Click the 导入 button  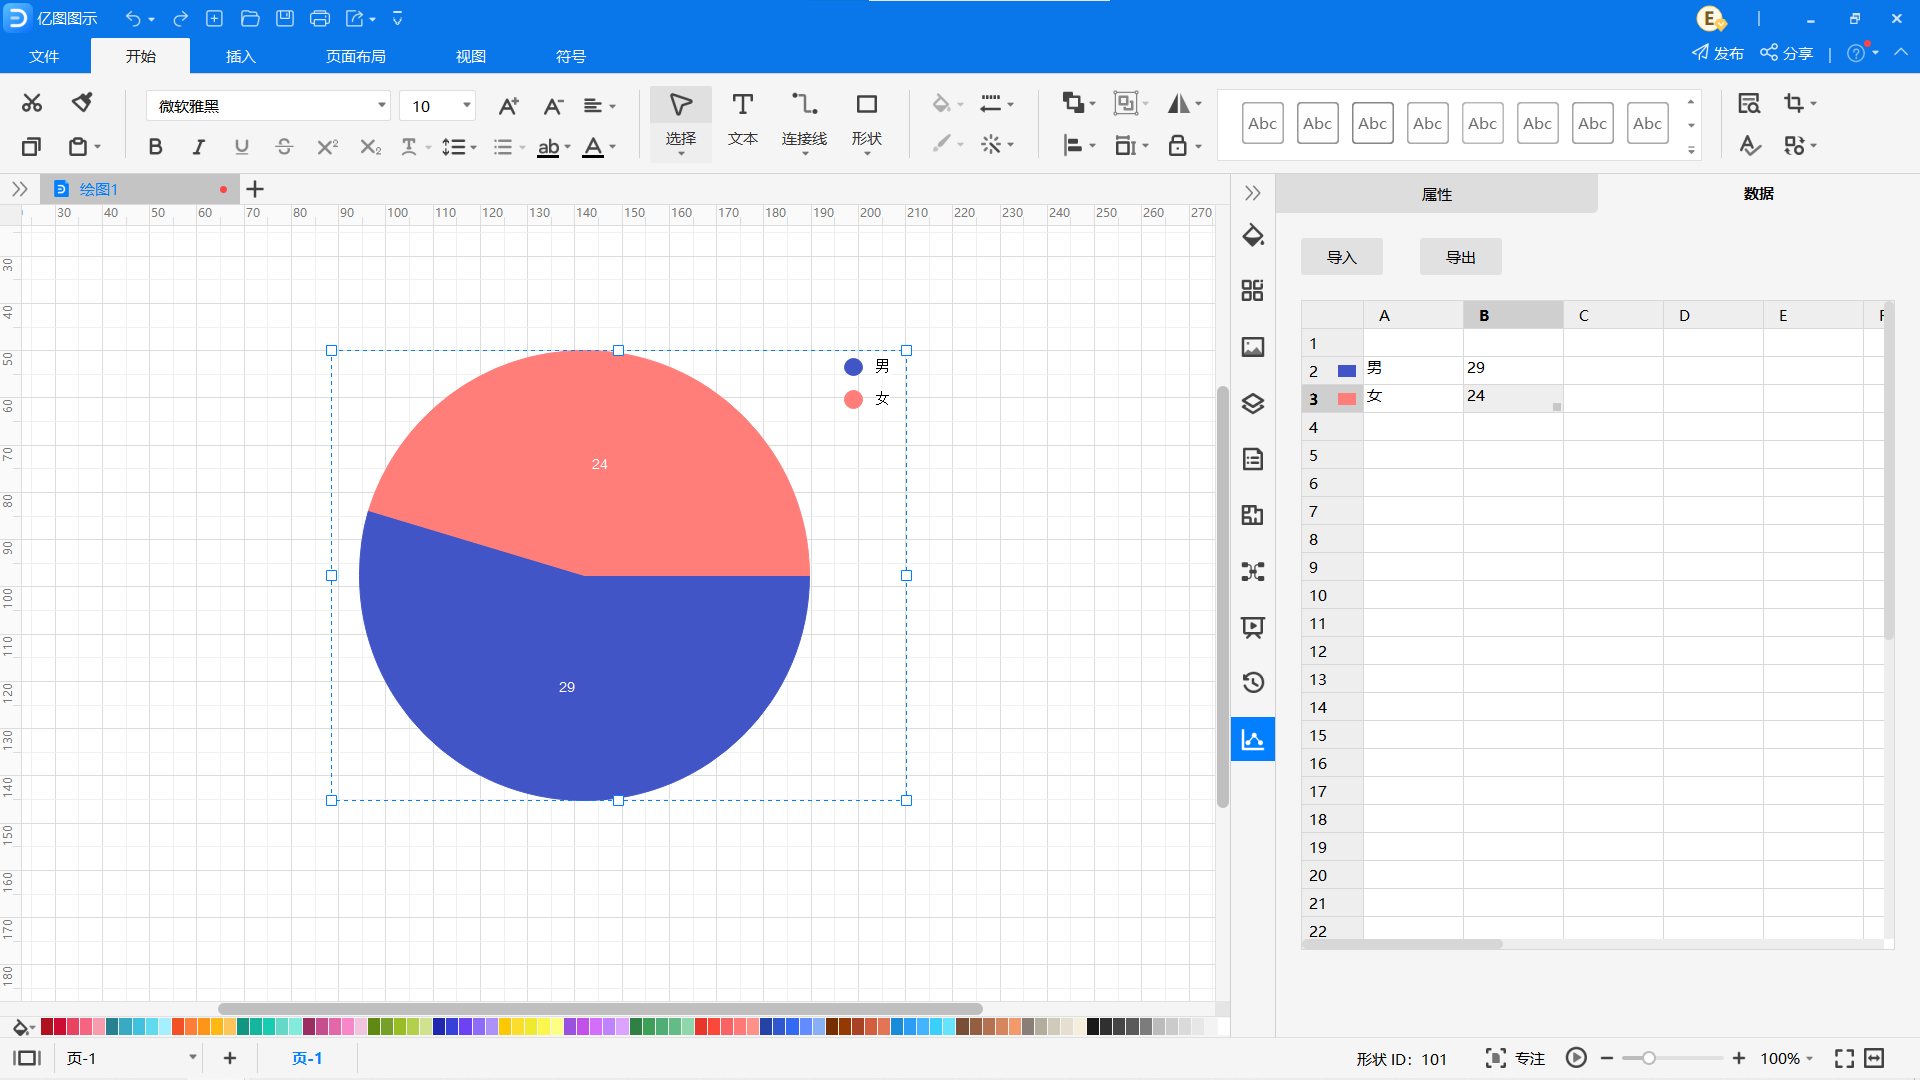(x=1341, y=257)
